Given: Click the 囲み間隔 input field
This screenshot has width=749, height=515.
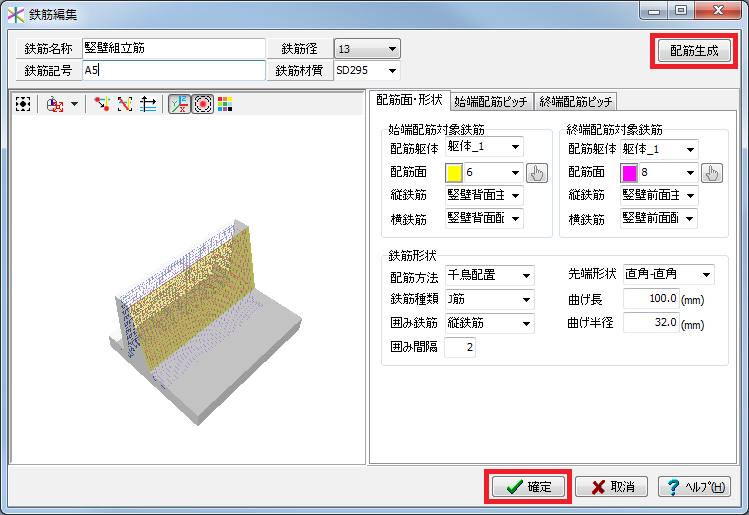Looking at the screenshot, I should pyautogui.click(x=460, y=347).
